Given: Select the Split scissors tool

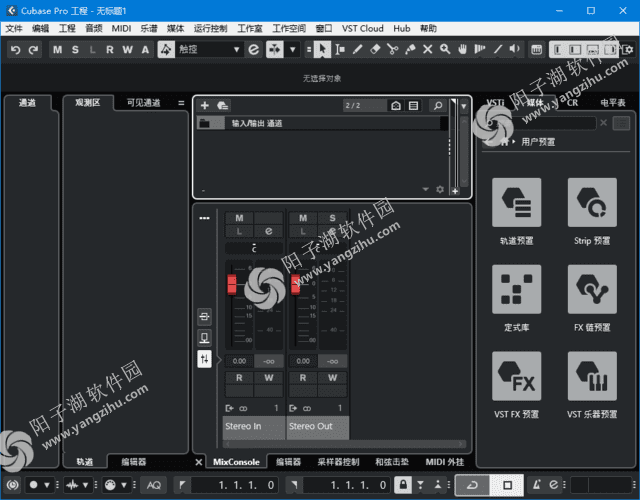Looking at the screenshot, I should pos(393,49).
